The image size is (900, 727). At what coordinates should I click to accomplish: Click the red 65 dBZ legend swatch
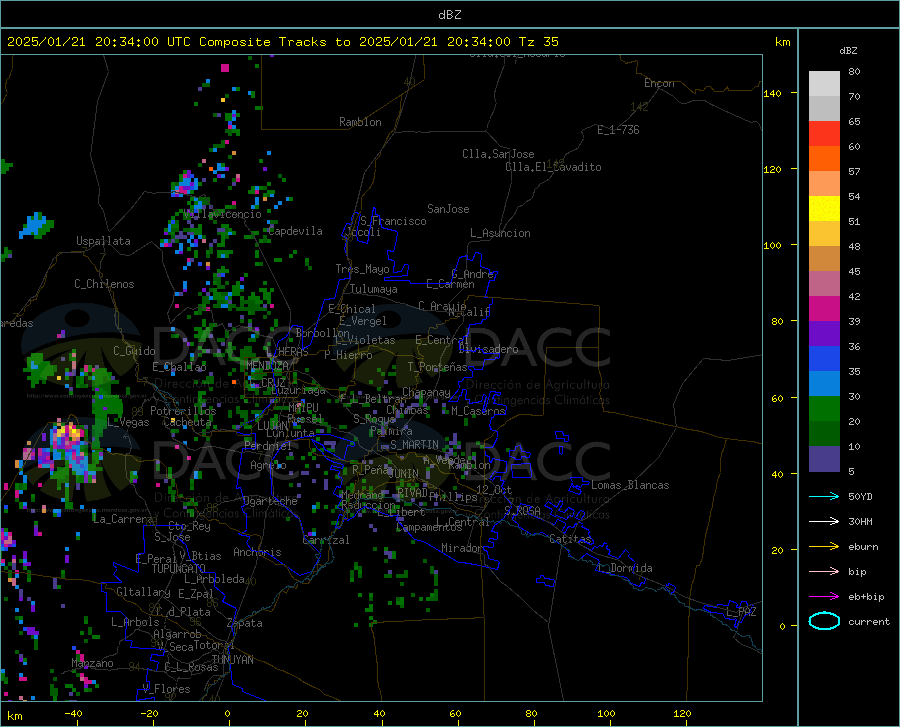[824, 134]
